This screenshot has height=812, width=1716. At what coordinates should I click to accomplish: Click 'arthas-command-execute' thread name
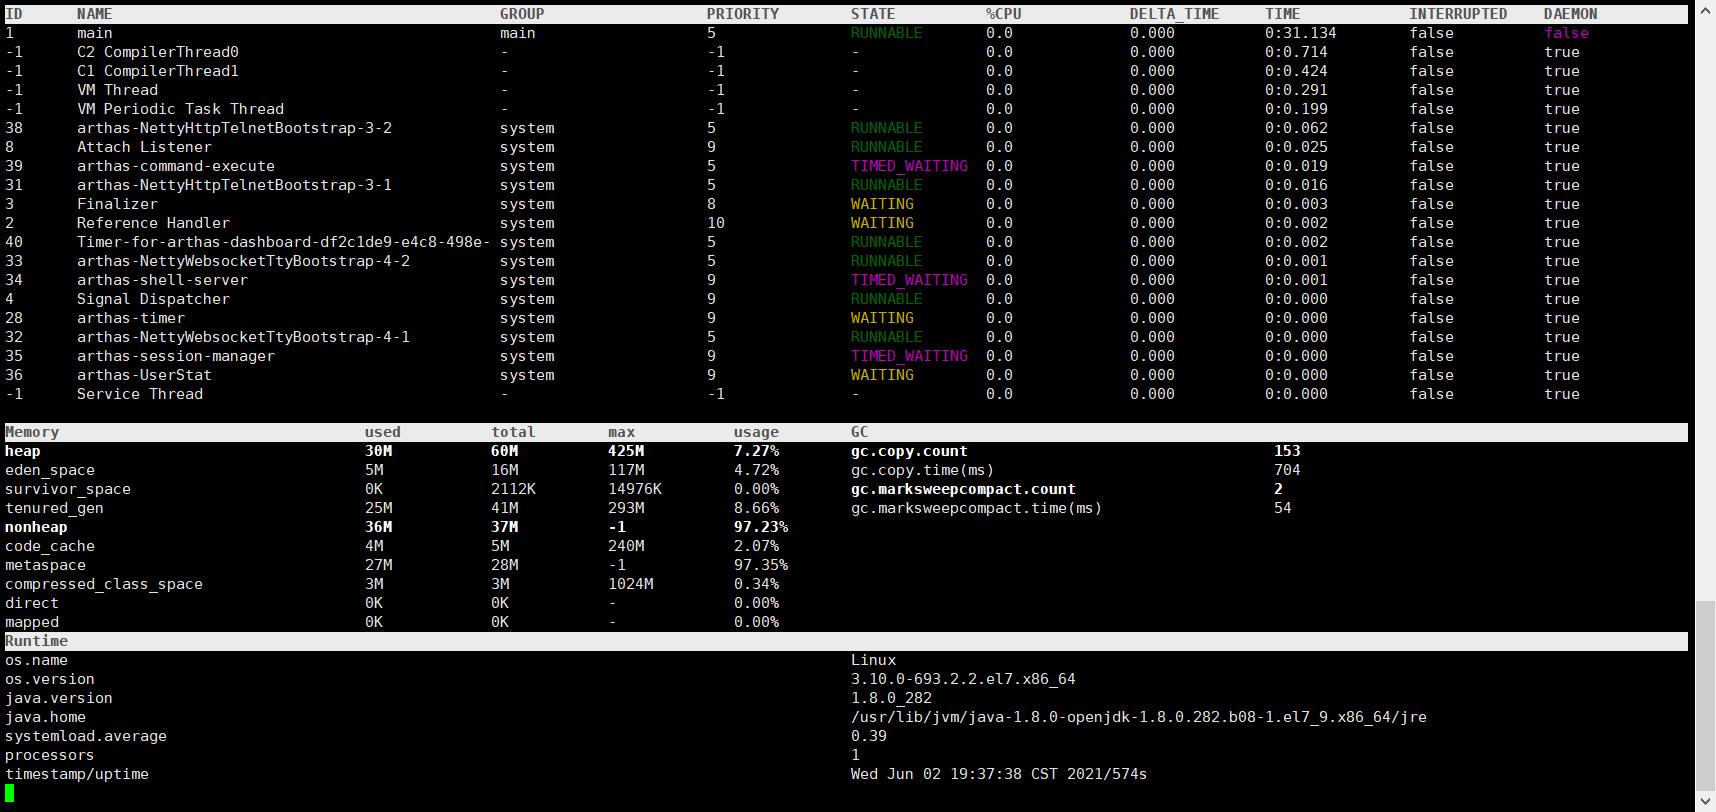click(176, 166)
